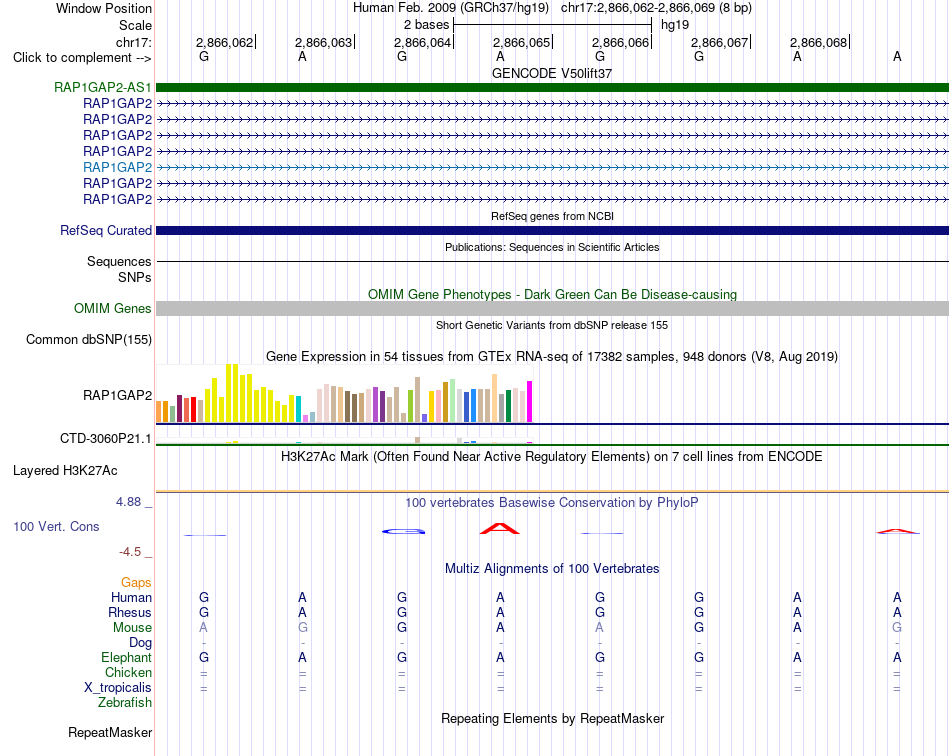Click the light blue RAP1GAP2 transcript label
Viewport: 950px width, 756px height.
coord(118,167)
